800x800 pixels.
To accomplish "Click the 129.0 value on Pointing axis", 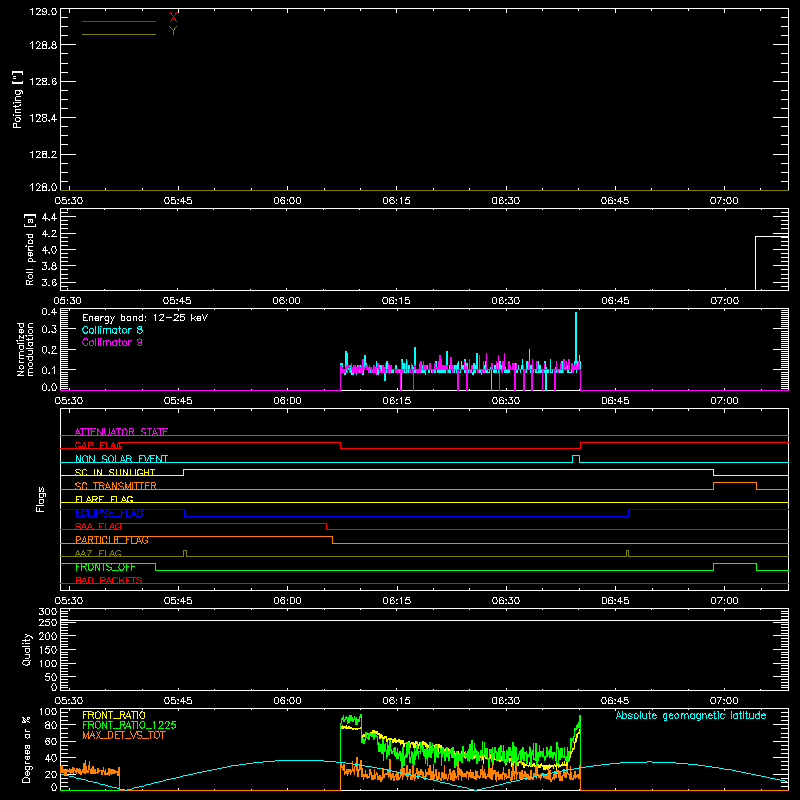I will (43, 12).
